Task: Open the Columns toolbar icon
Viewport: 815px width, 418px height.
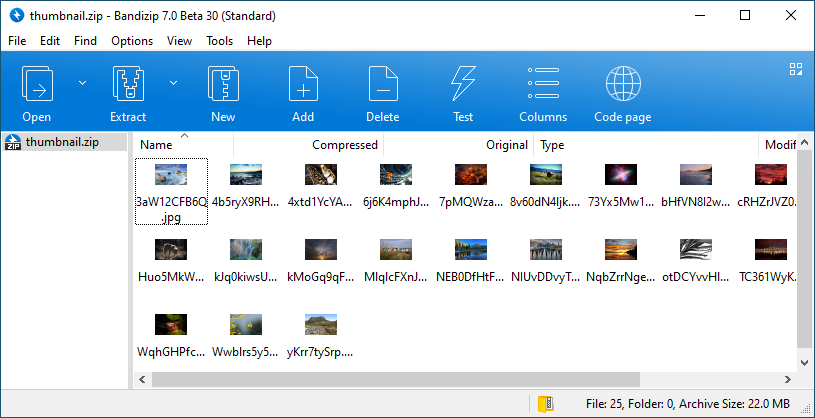Action: pyautogui.click(x=543, y=84)
